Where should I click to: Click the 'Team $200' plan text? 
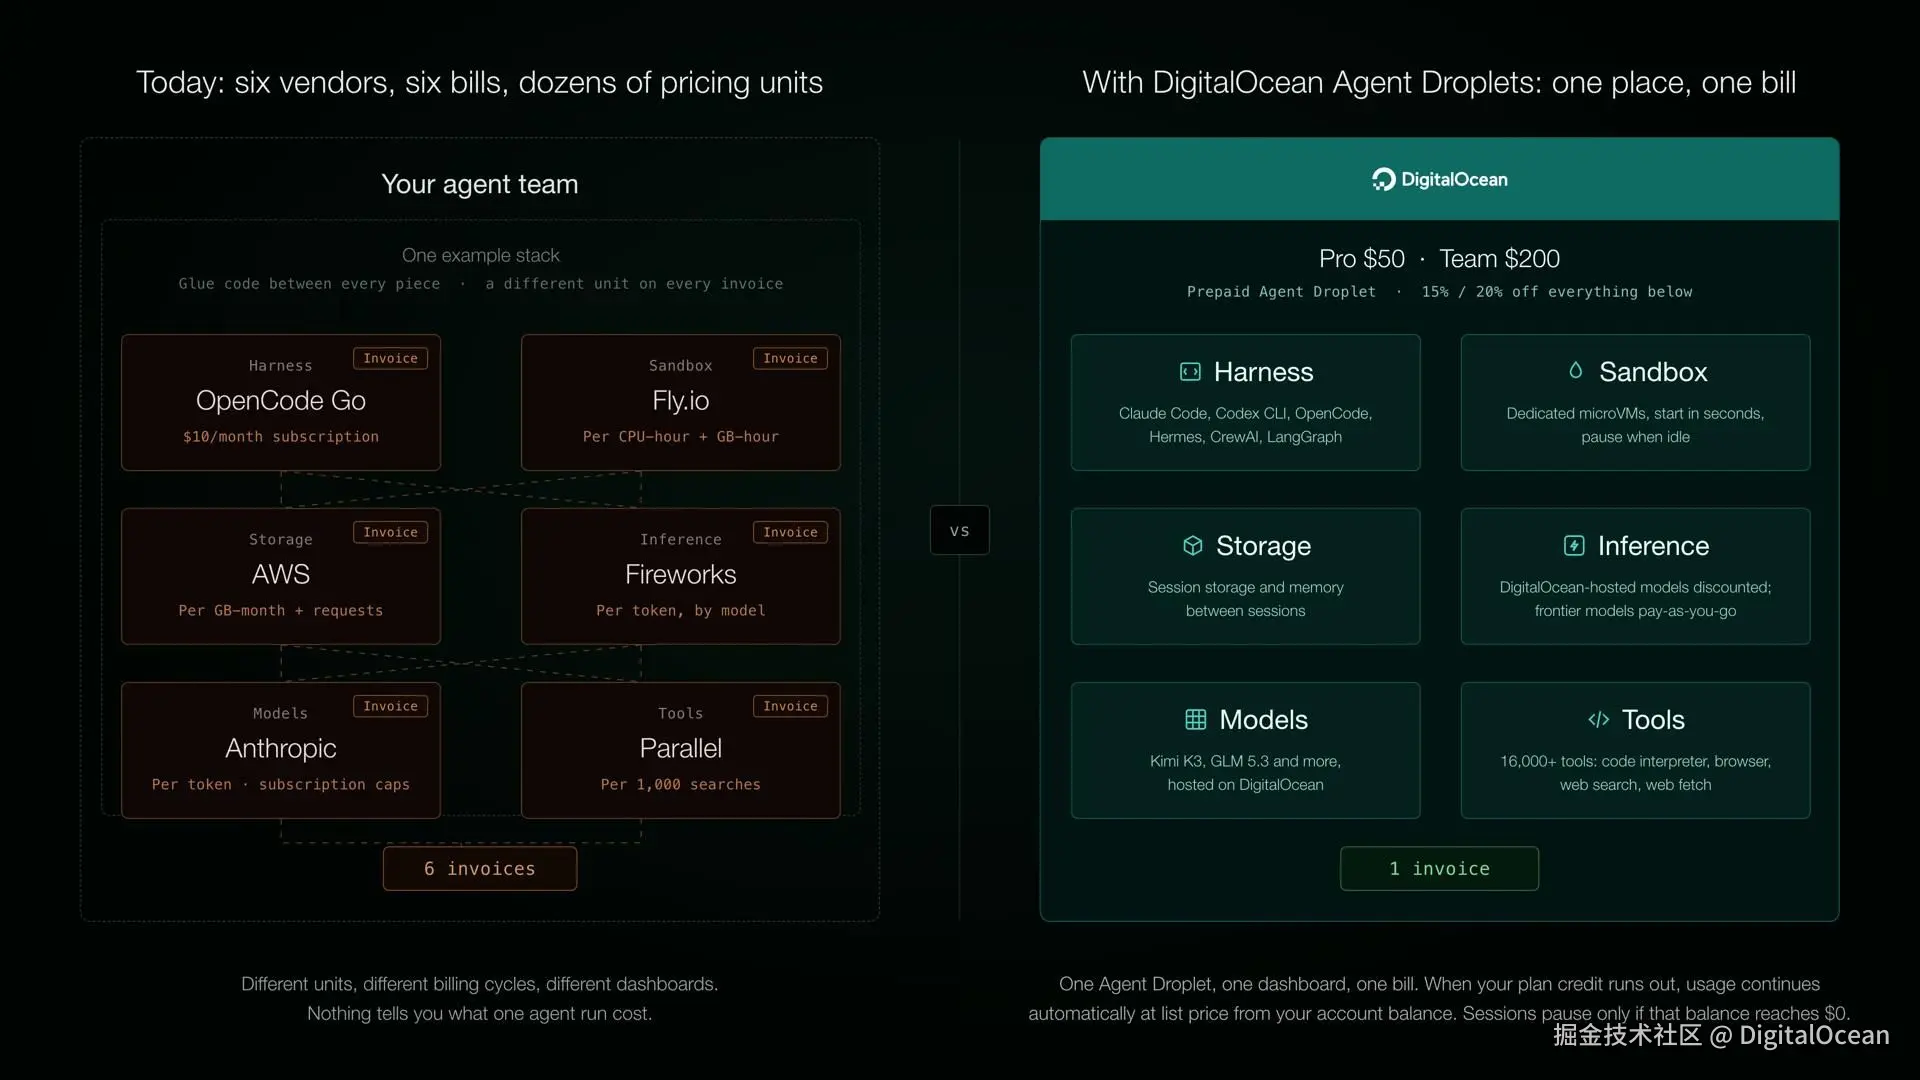[1500, 259]
